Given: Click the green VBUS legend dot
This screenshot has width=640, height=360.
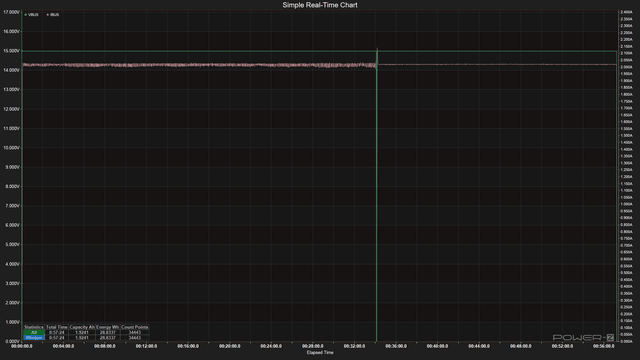Looking at the screenshot, I should tap(26, 15).
